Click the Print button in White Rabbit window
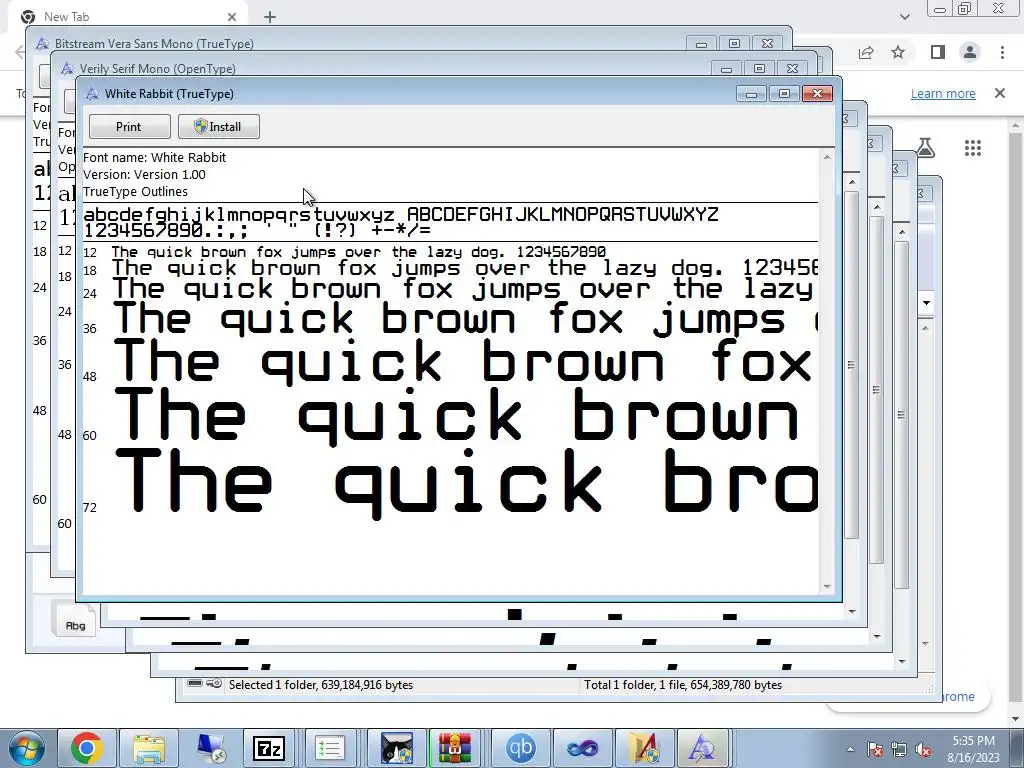 tap(129, 127)
